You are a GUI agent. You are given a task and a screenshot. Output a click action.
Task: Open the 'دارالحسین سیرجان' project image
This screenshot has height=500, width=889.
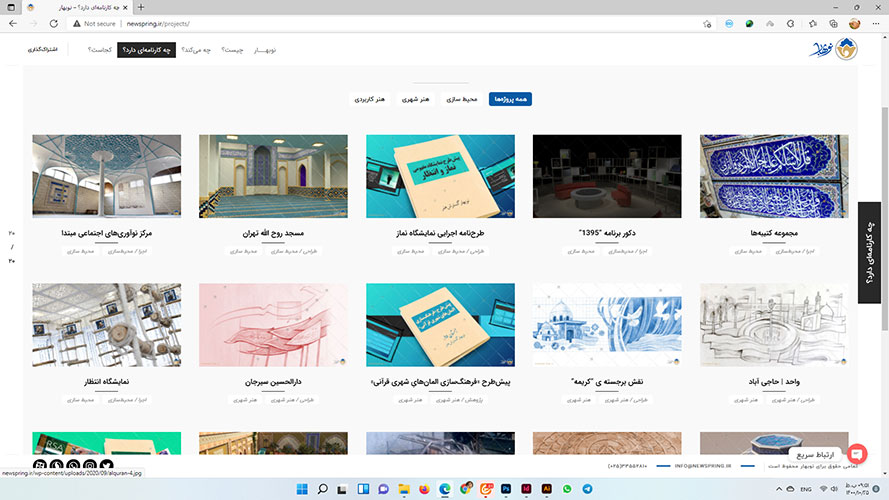273,325
